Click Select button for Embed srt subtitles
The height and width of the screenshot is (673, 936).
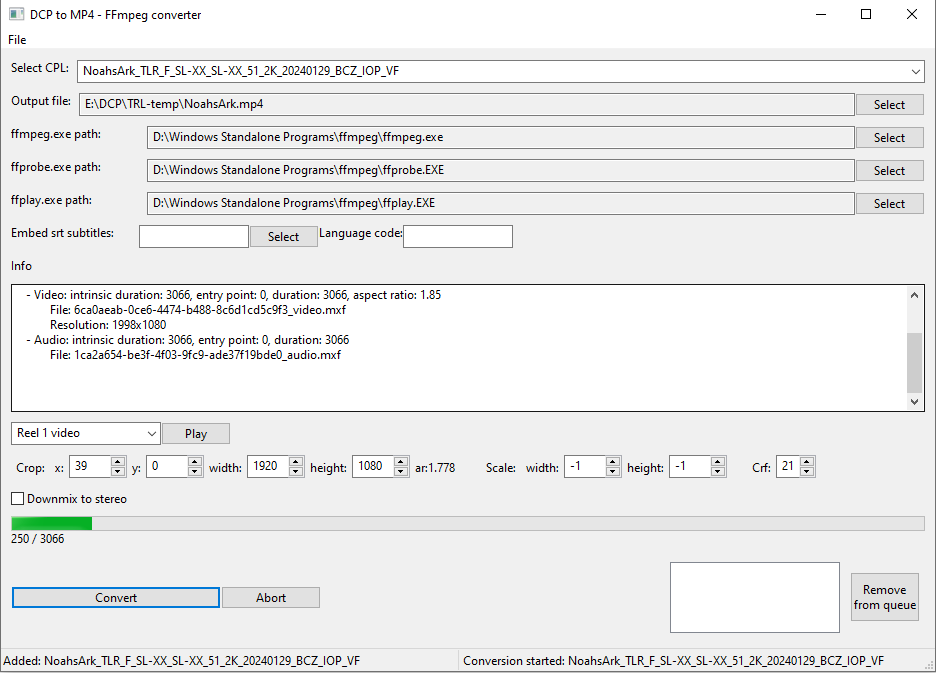pyautogui.click(x=284, y=236)
